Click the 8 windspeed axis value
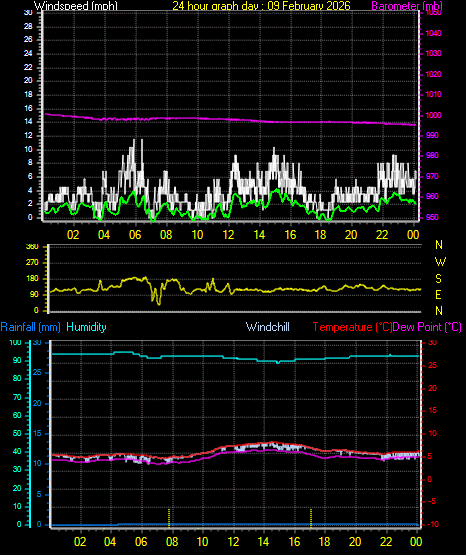The image size is (466, 555). 30,163
